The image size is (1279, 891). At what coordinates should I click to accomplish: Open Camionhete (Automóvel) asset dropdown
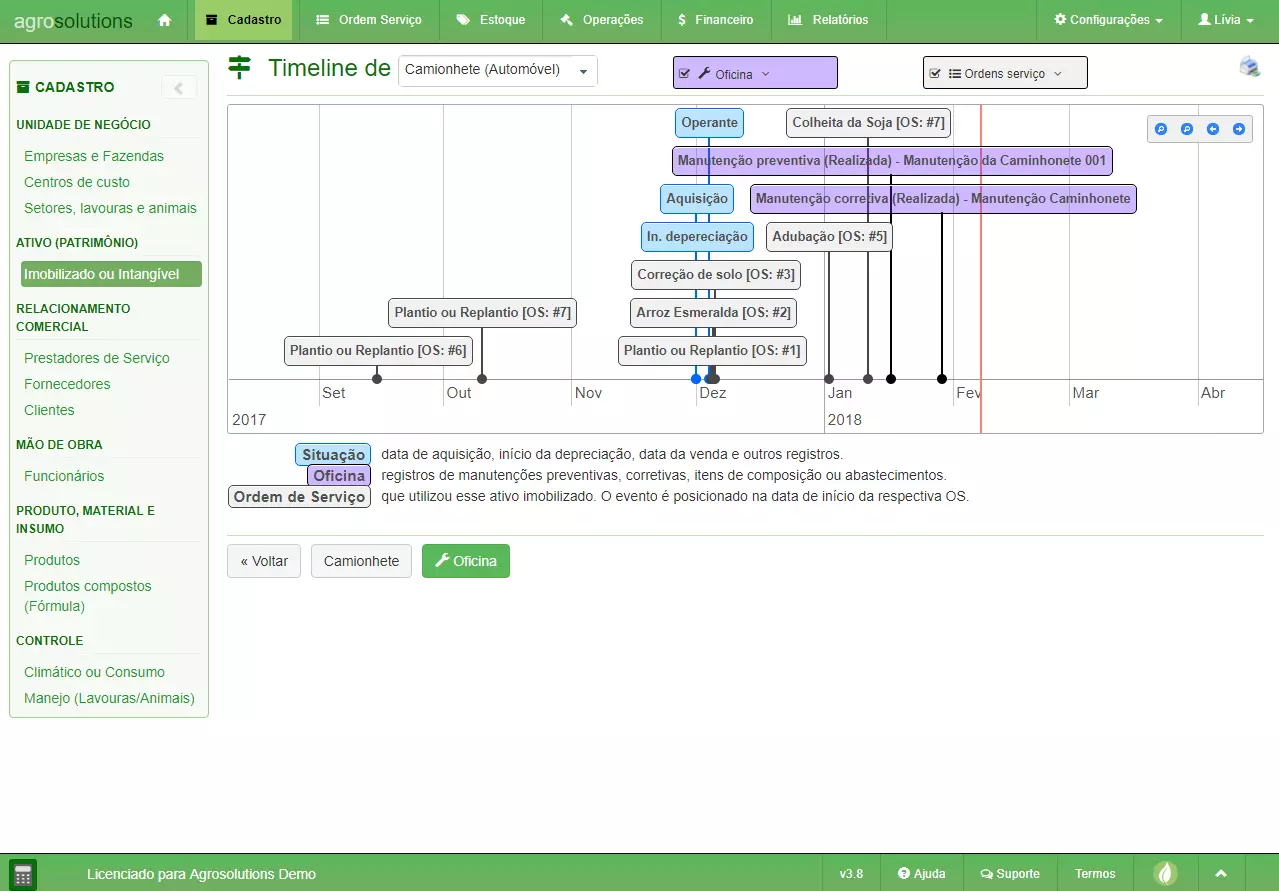pos(497,71)
